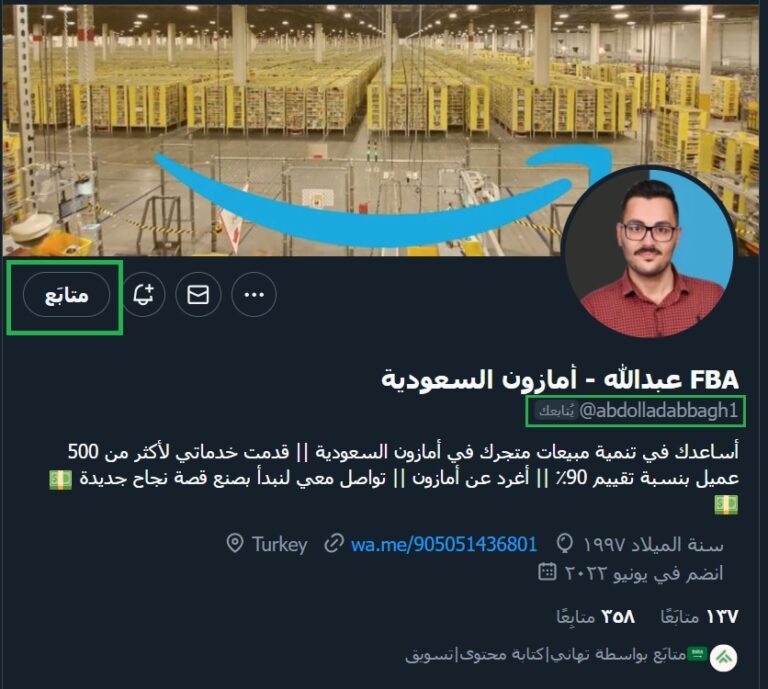Open the ٣٥٨ followers list
This screenshot has width=768, height=689.
coord(596,617)
